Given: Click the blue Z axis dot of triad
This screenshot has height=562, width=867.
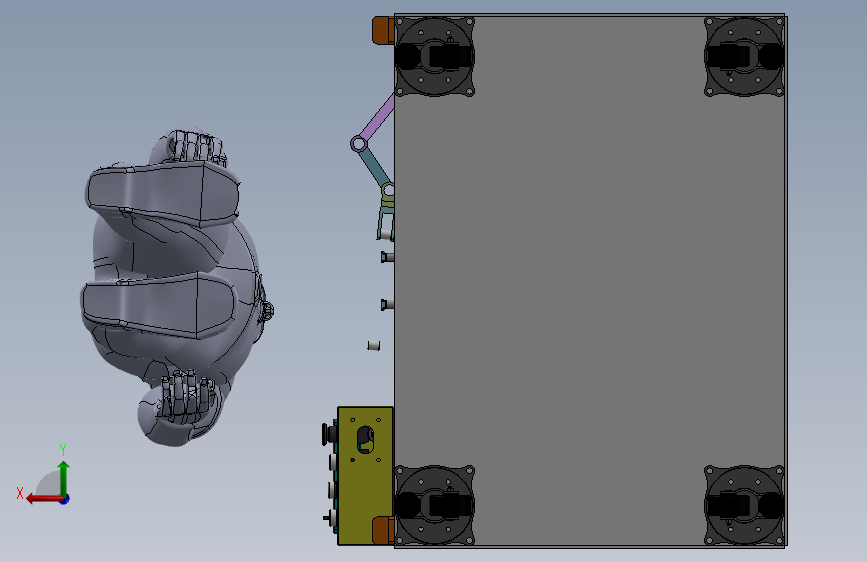Looking at the screenshot, I should (65, 499).
